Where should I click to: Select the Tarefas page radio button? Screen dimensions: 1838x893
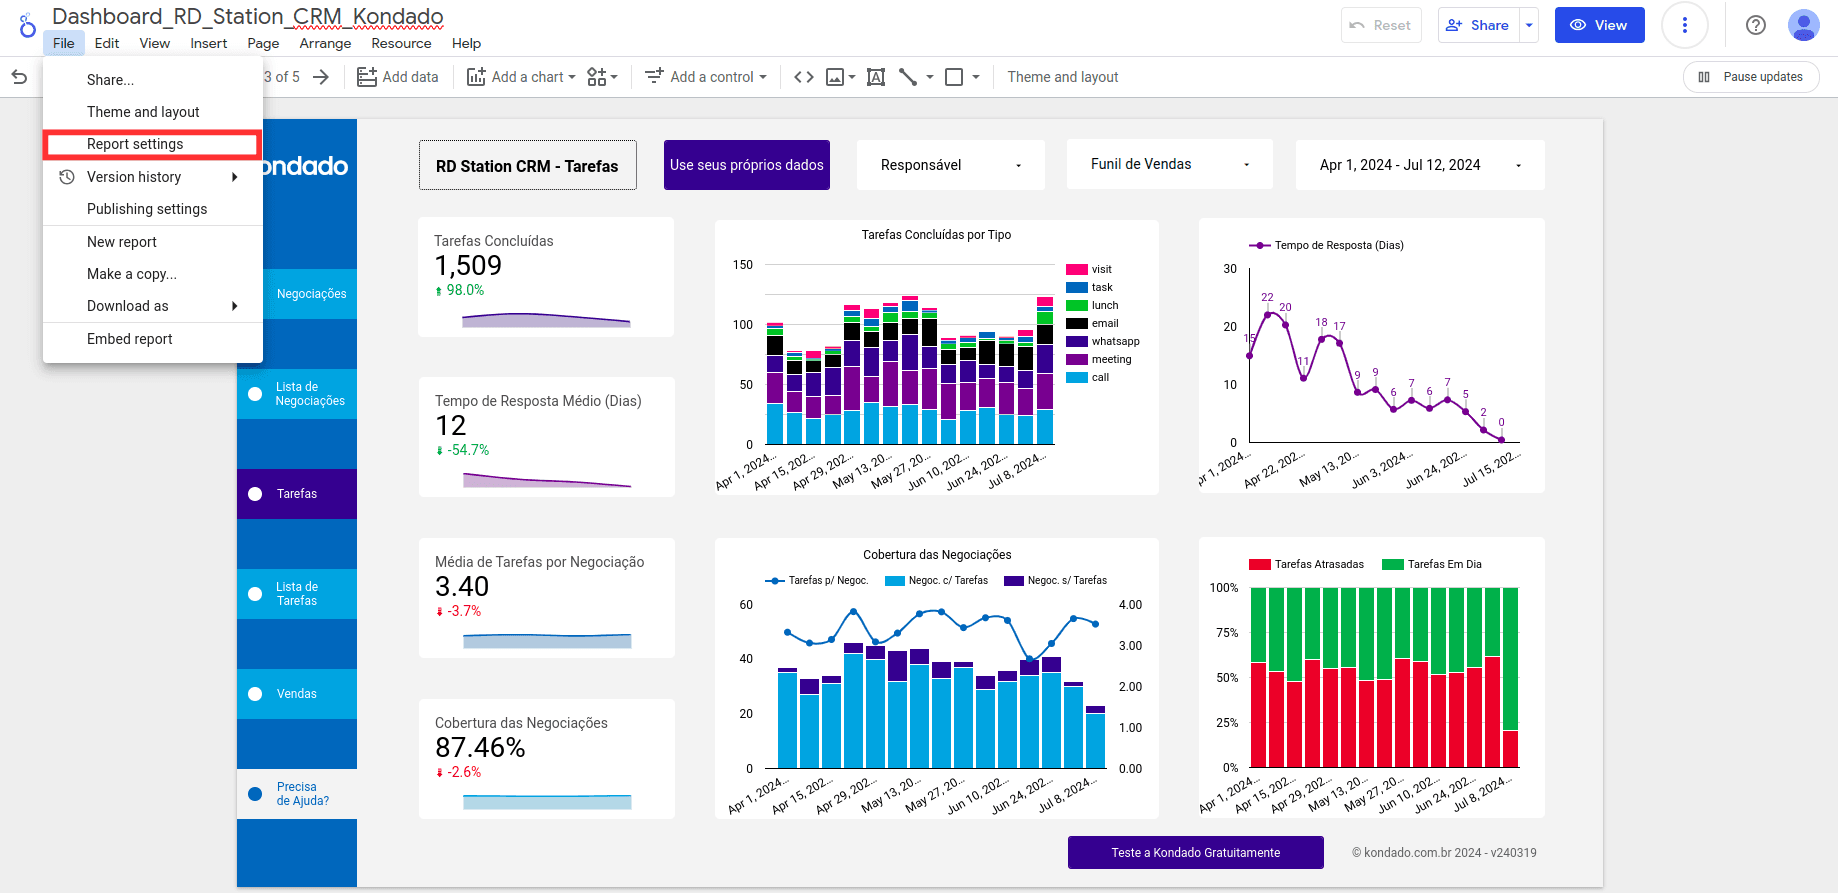click(255, 494)
